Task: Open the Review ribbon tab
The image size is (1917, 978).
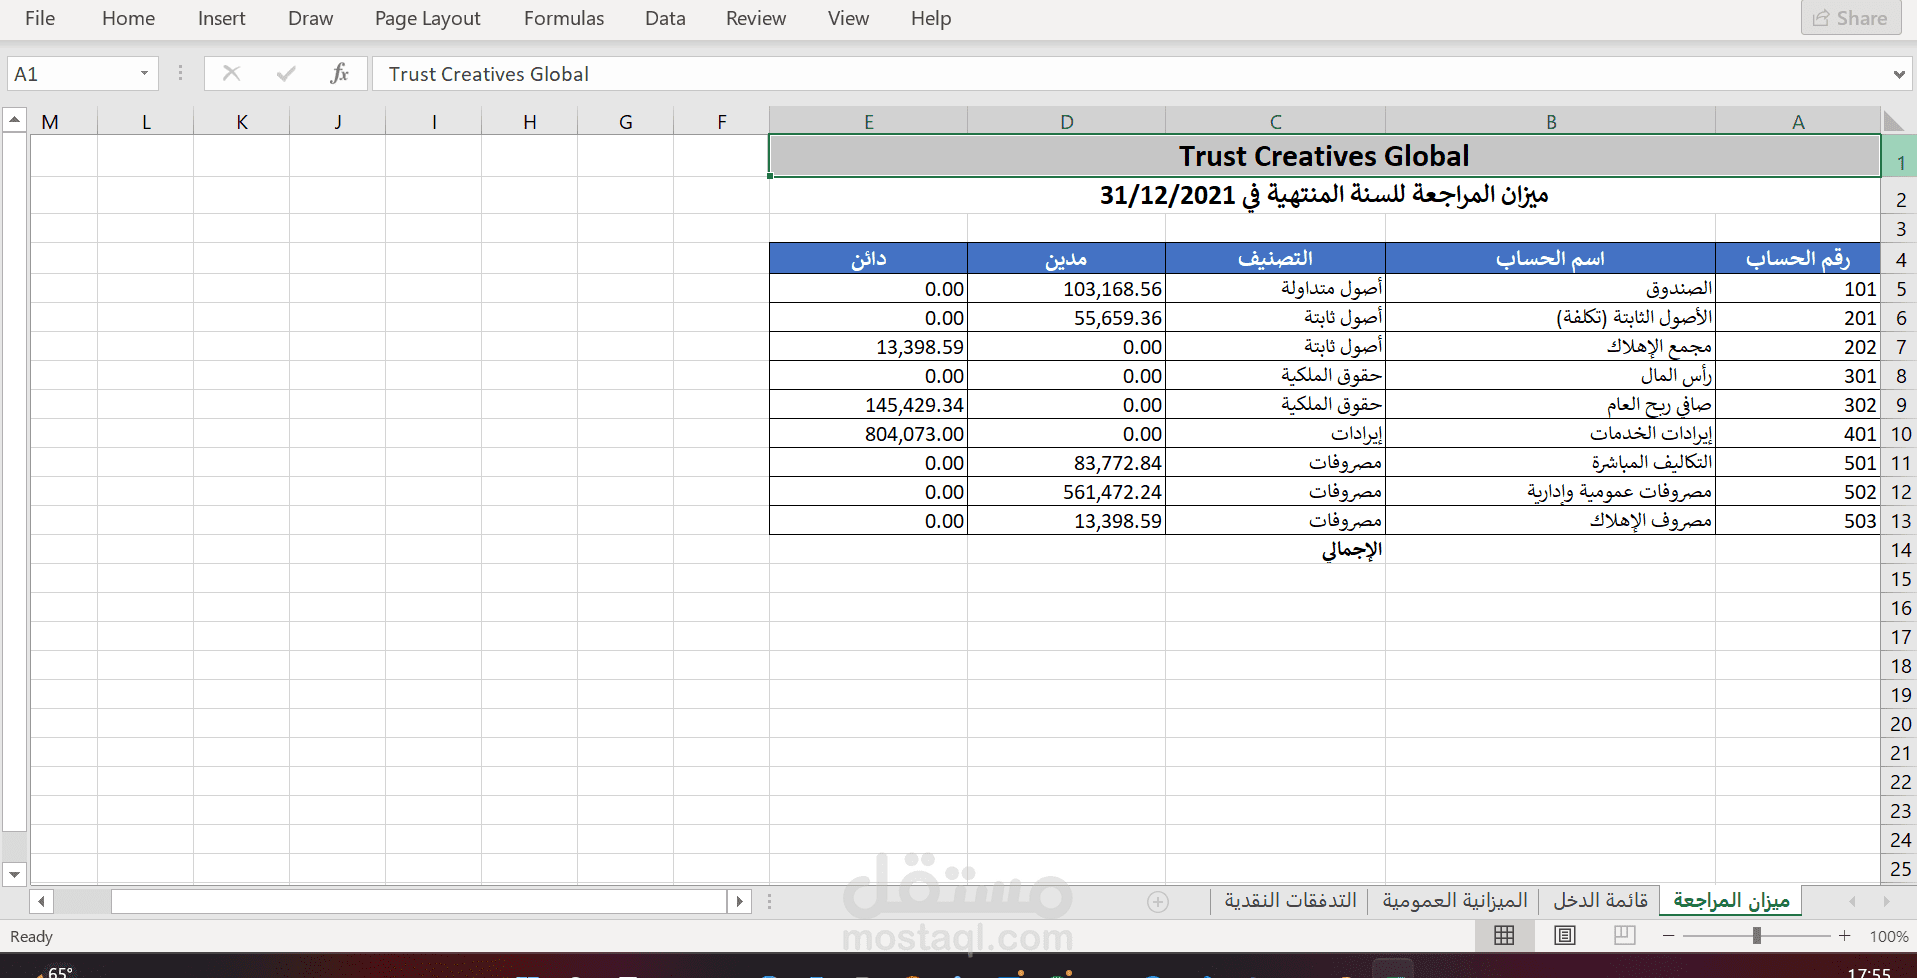Action: [x=756, y=18]
